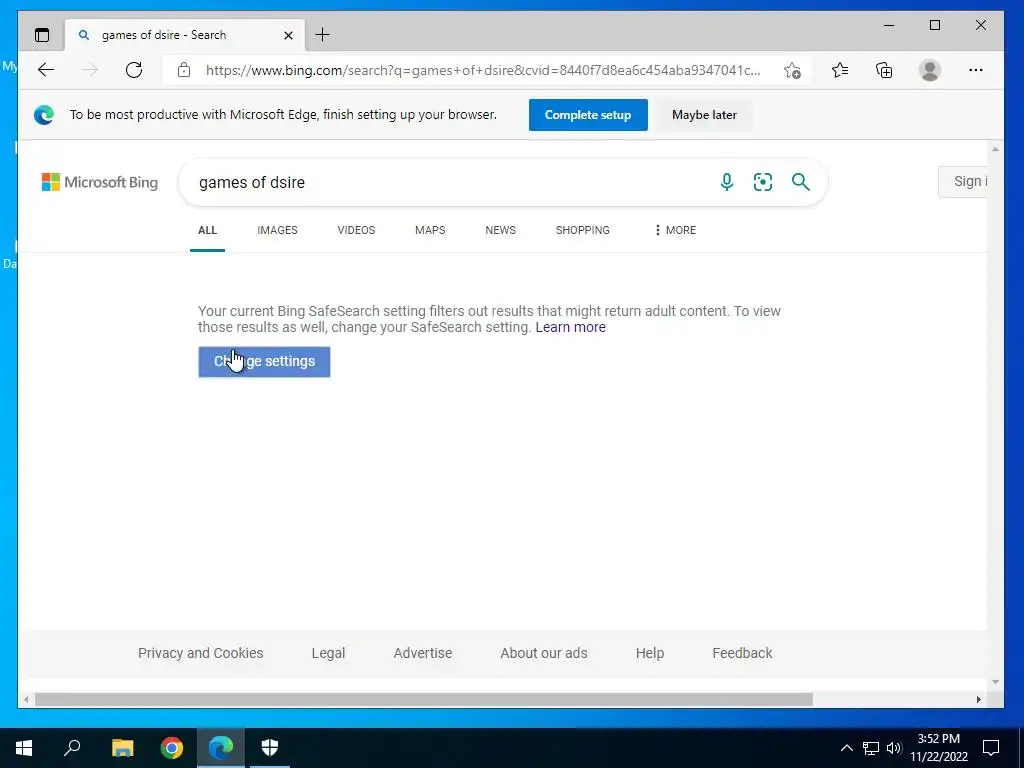Open the Advertise footer link
The width and height of the screenshot is (1024, 768).
(423, 653)
